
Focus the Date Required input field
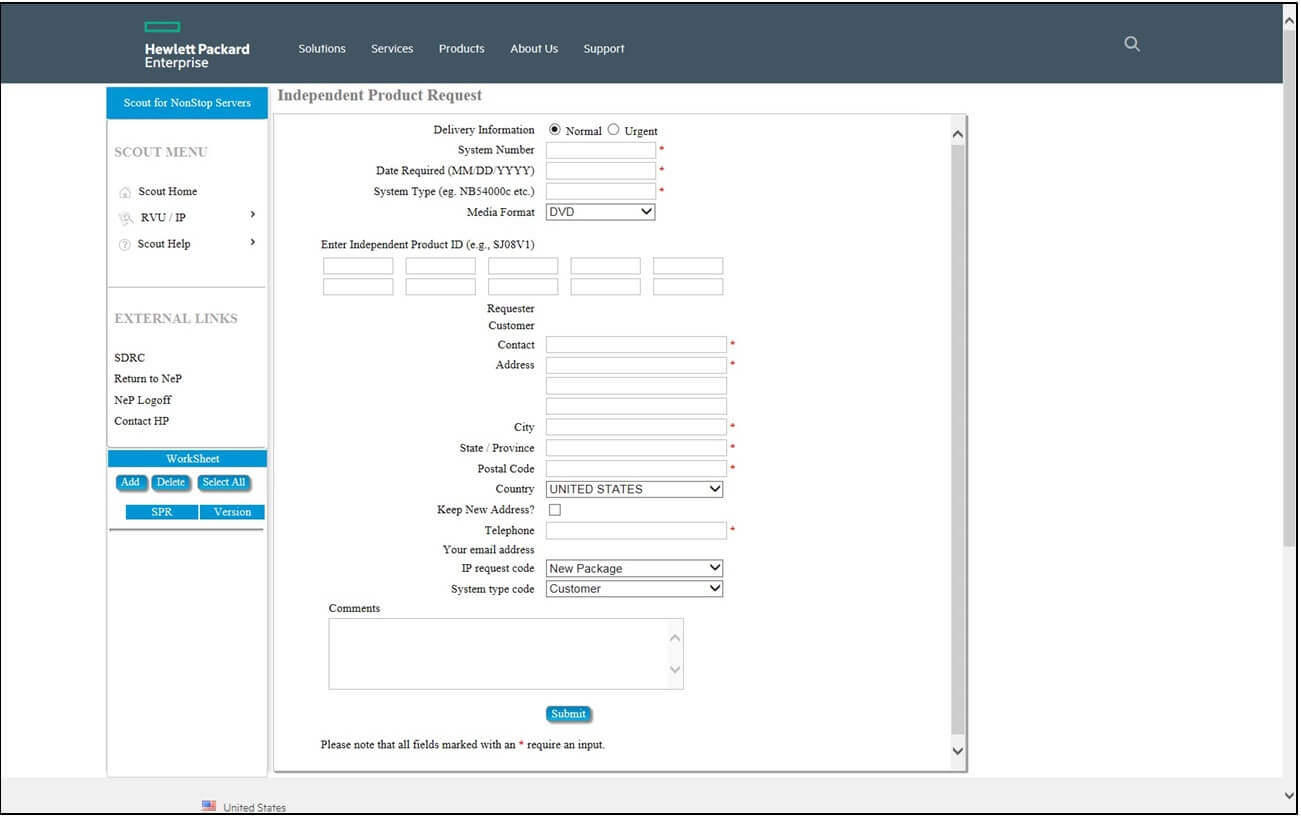[x=601, y=171]
